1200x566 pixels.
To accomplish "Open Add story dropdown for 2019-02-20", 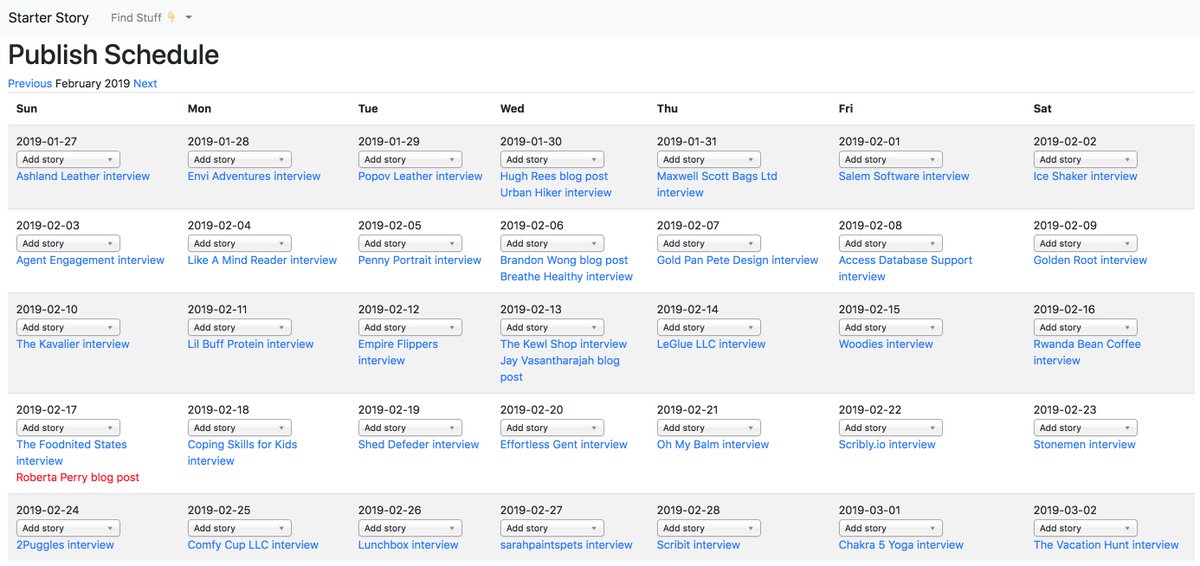I will 552,428.
